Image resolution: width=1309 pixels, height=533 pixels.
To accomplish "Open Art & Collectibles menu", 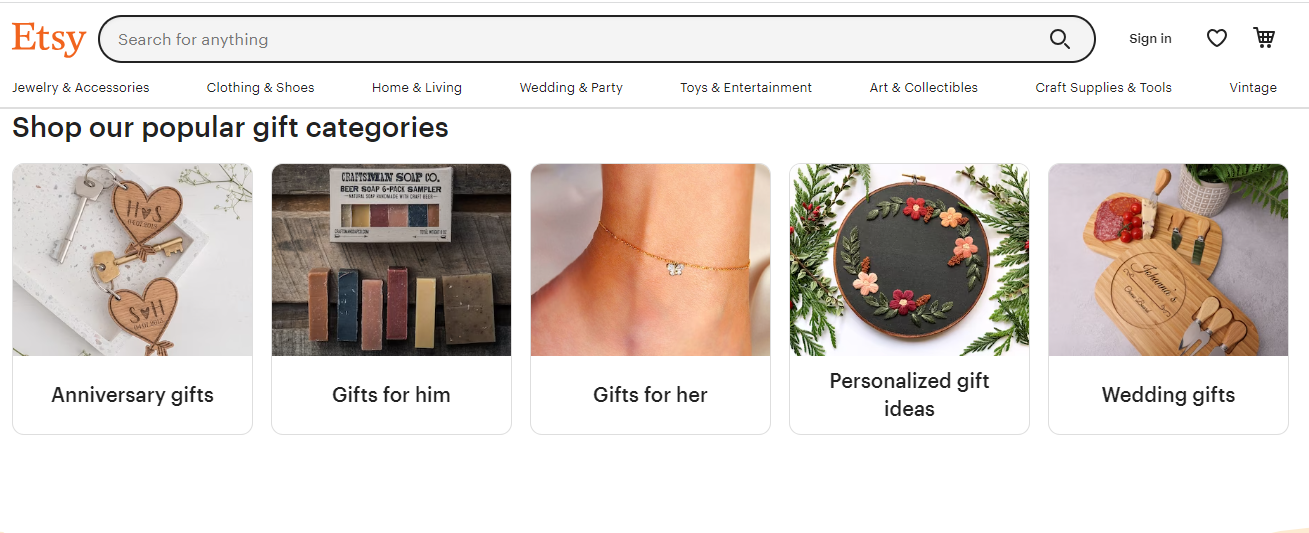I will click(x=924, y=88).
